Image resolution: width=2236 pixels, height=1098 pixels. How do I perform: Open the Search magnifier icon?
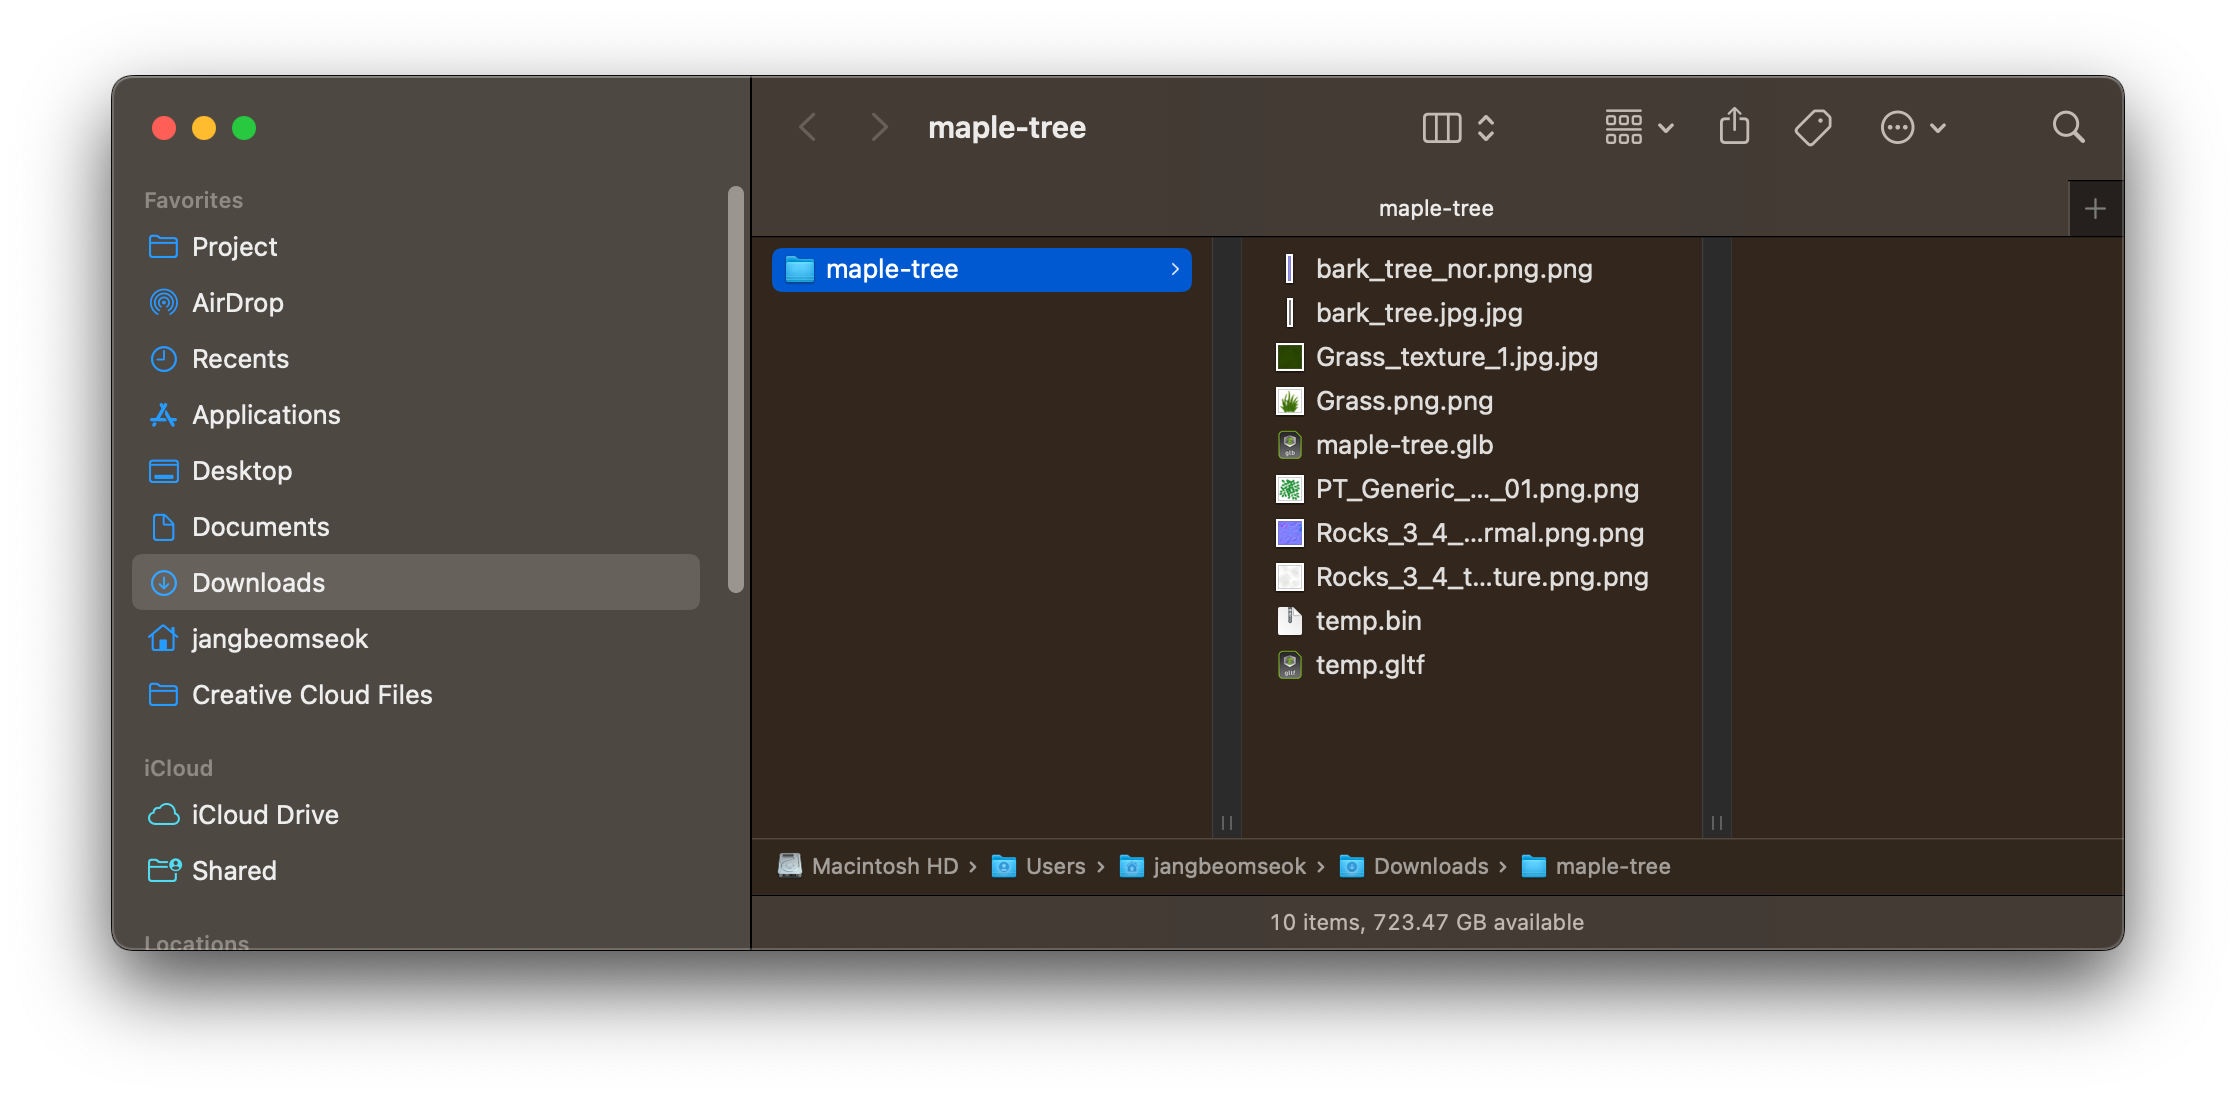click(x=2067, y=127)
